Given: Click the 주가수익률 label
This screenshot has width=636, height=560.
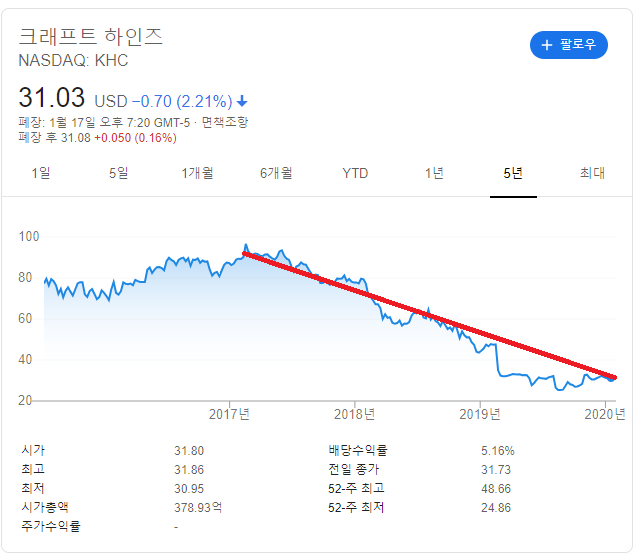Looking at the screenshot, I should (x=51, y=526).
